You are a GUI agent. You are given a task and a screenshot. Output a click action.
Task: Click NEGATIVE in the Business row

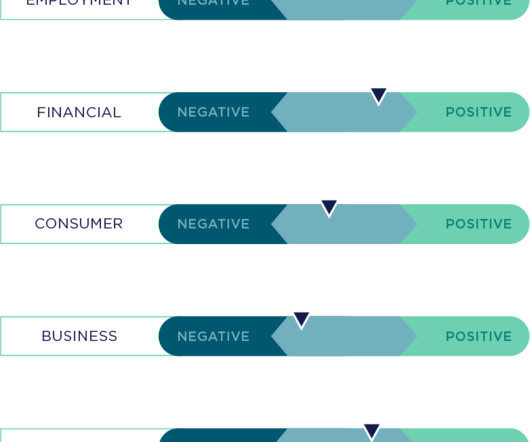click(213, 336)
